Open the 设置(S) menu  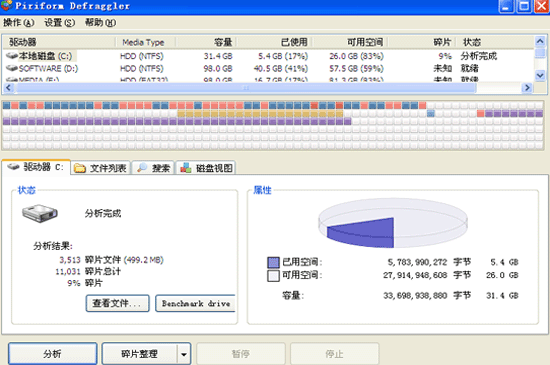click(x=60, y=23)
